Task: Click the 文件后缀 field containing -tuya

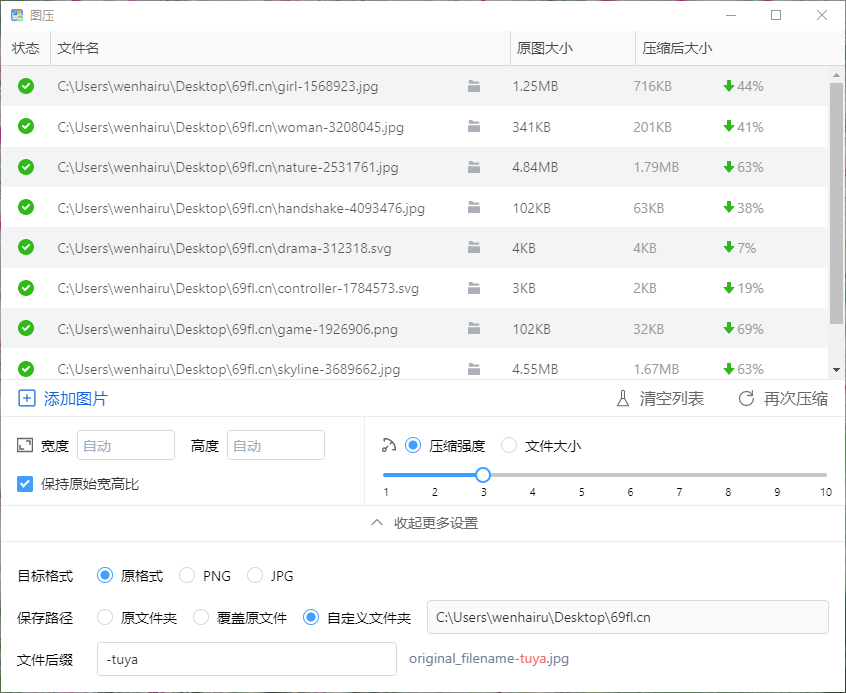Action: (x=247, y=659)
